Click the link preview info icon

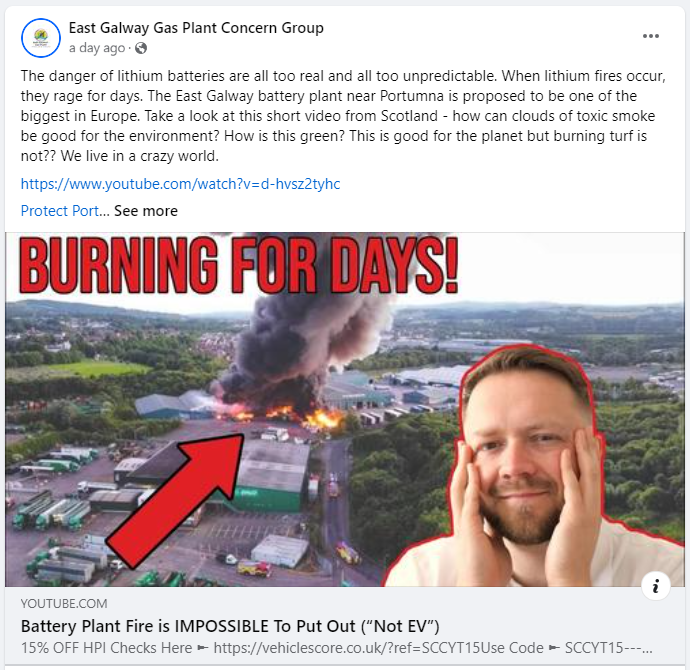pos(656,586)
